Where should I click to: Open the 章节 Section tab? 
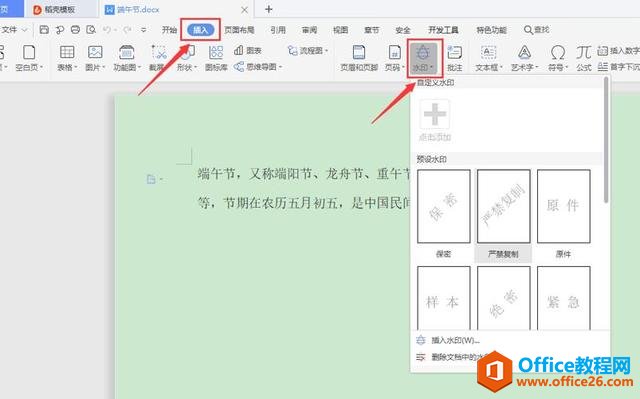click(371, 30)
